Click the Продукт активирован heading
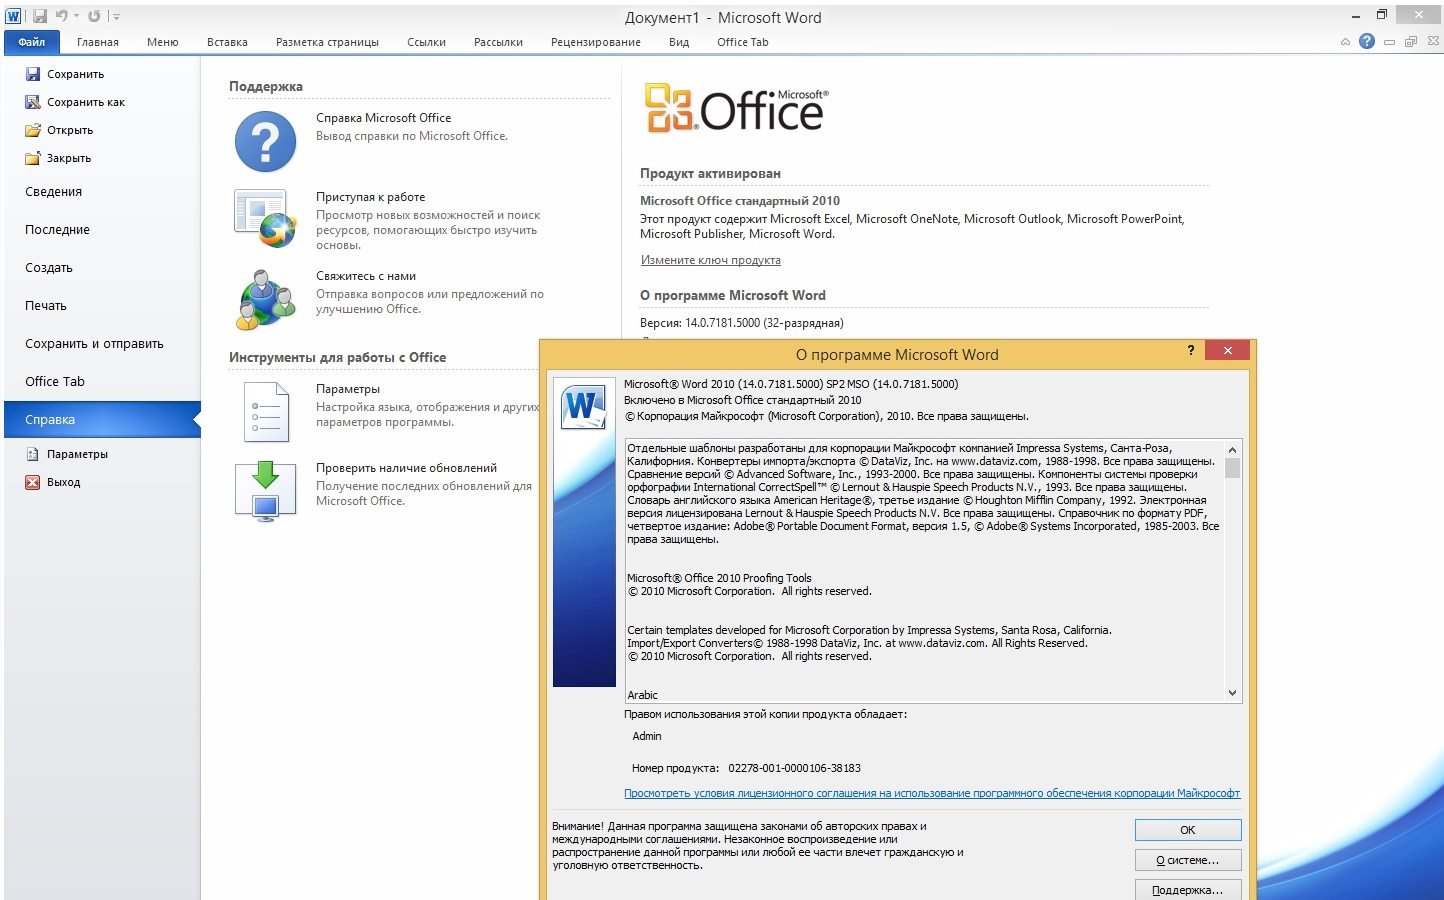This screenshot has width=1444, height=900. 710,173
